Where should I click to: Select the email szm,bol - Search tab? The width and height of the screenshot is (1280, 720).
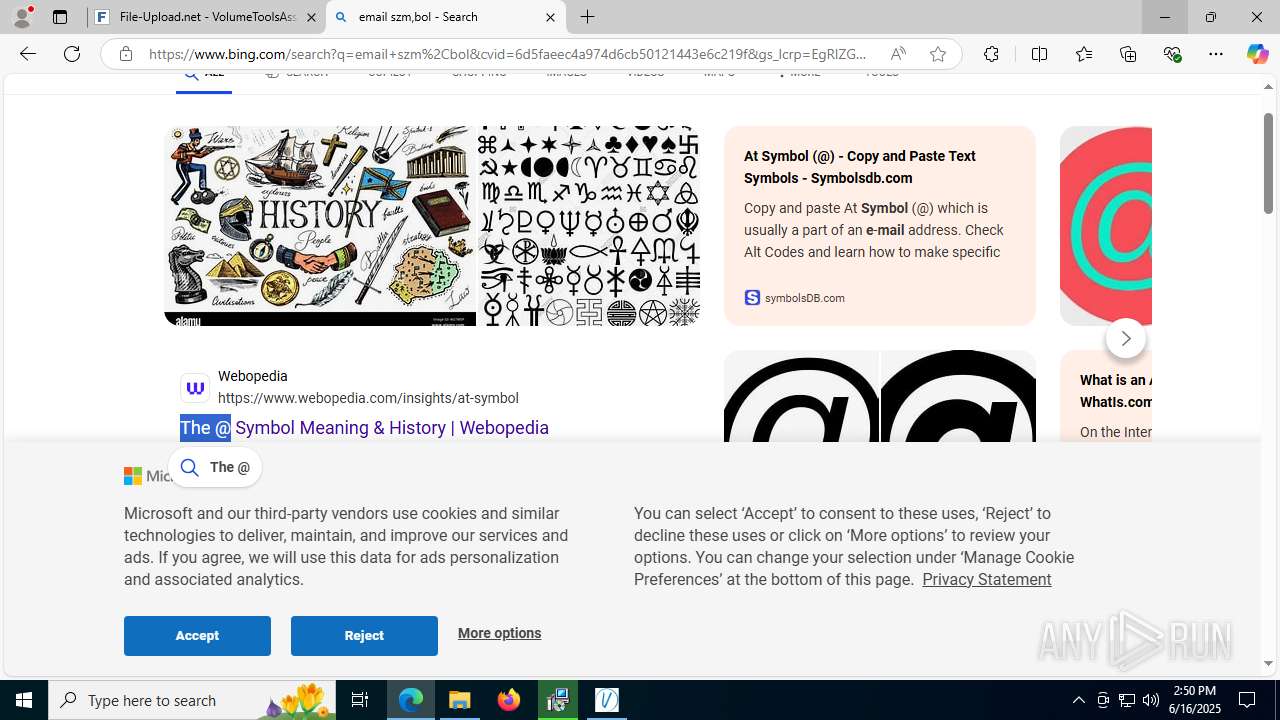[445, 17]
